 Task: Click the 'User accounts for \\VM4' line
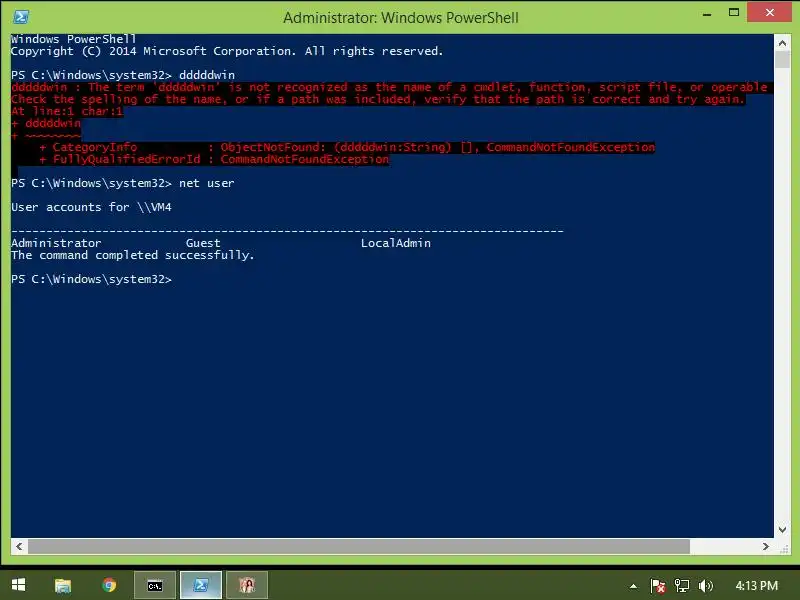(91, 207)
